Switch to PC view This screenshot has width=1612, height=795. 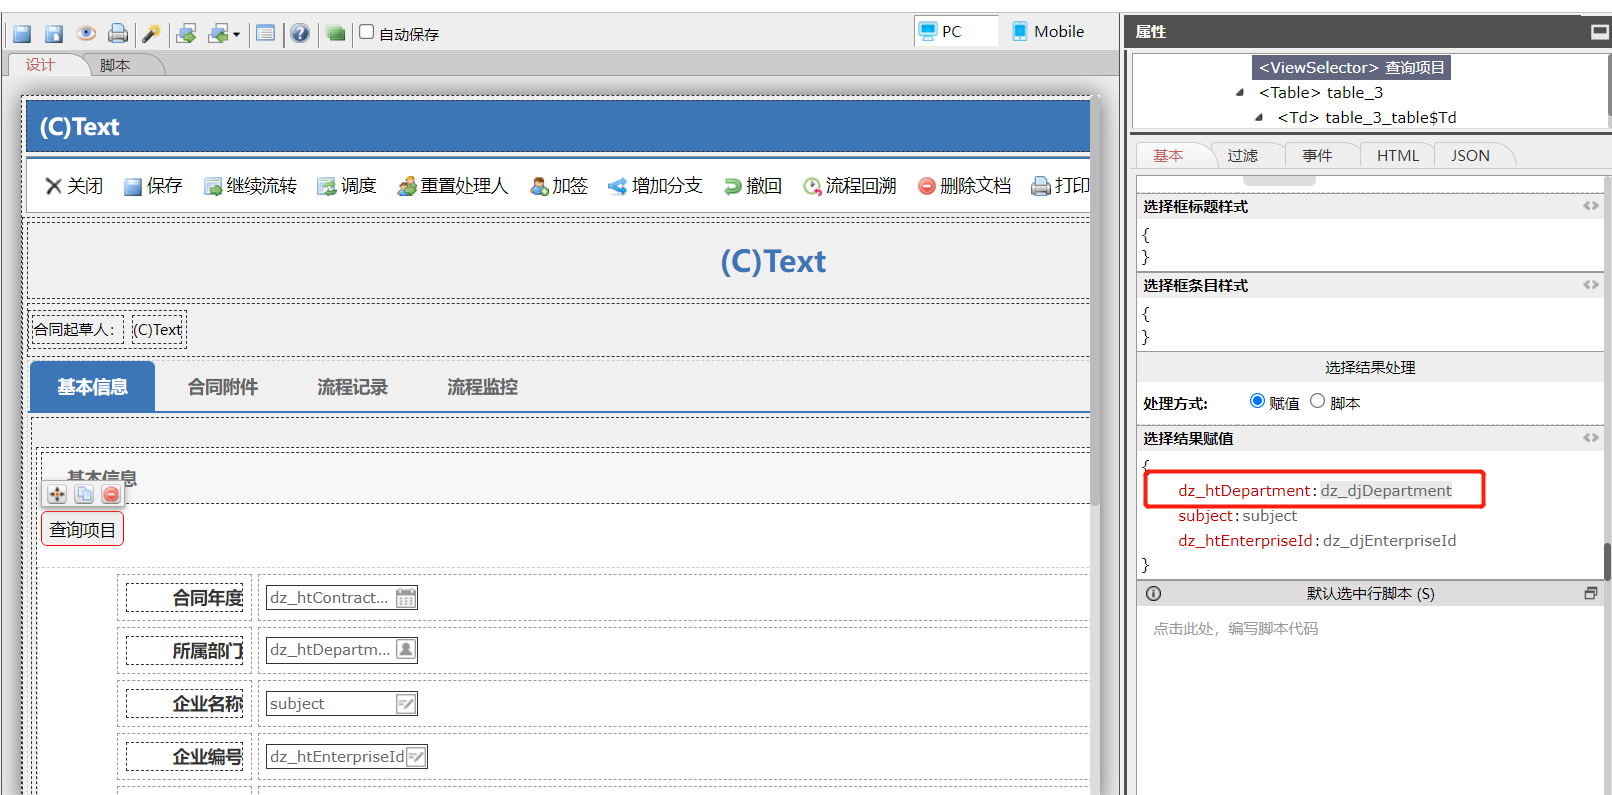pyautogui.click(x=956, y=31)
